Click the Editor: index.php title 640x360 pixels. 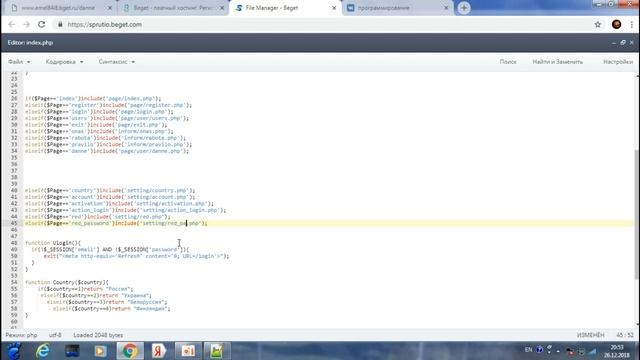point(30,42)
